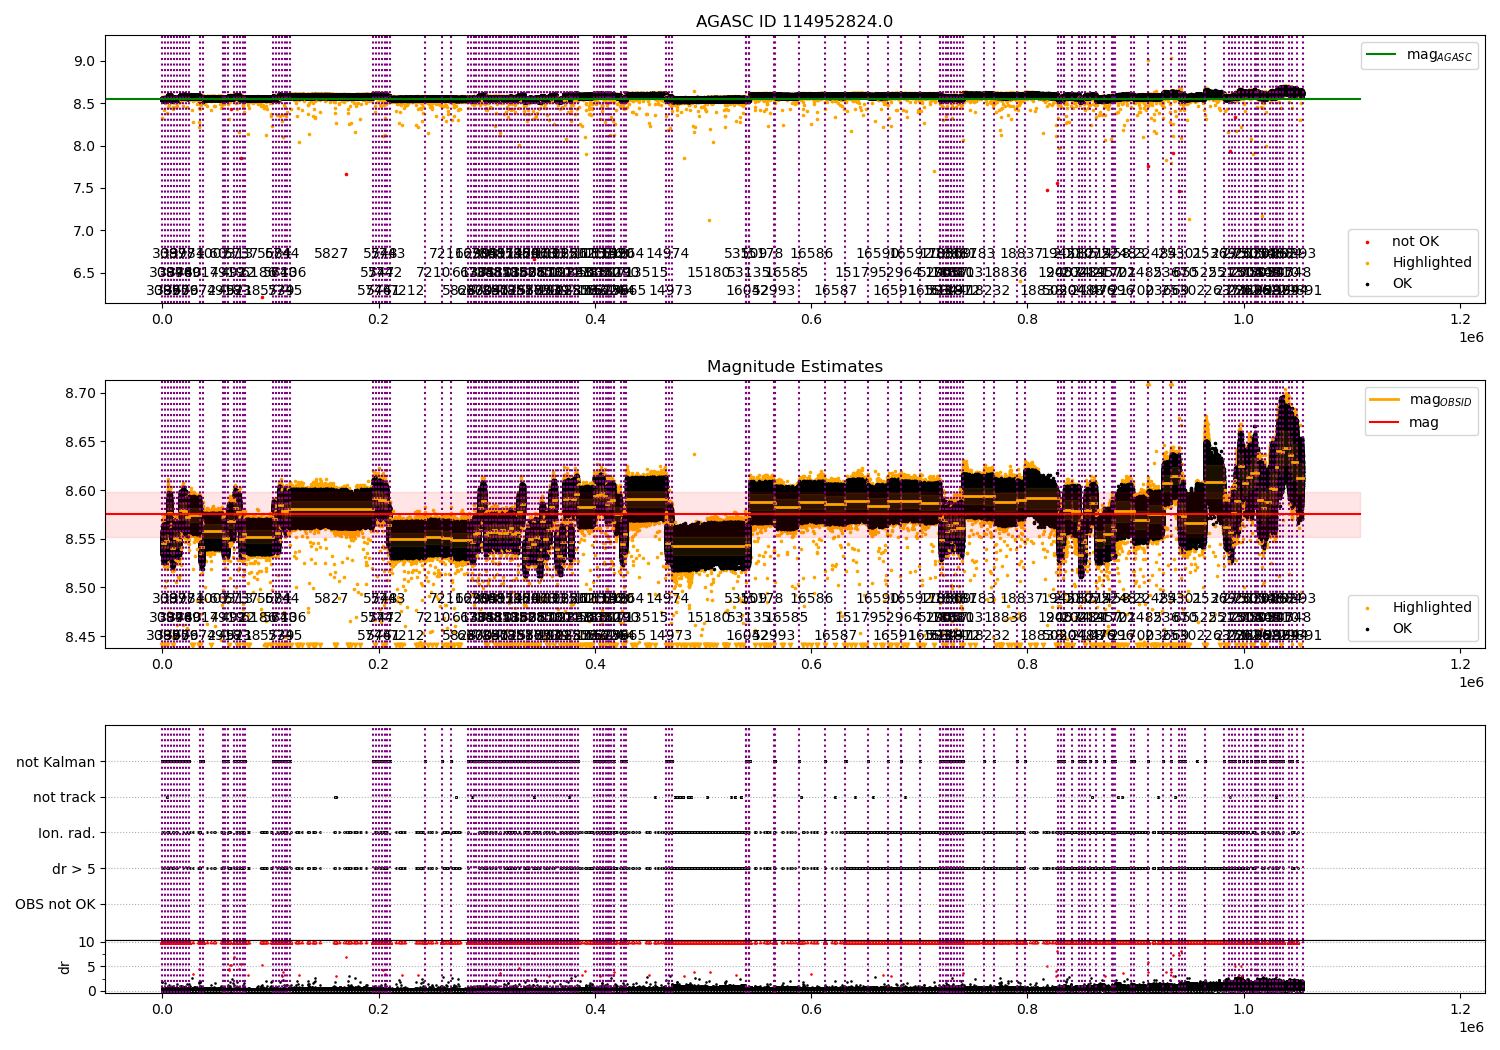Click the 'OK' legend entry in middle plot
Screen dimensions: 1500x1050
click(x=1402, y=628)
